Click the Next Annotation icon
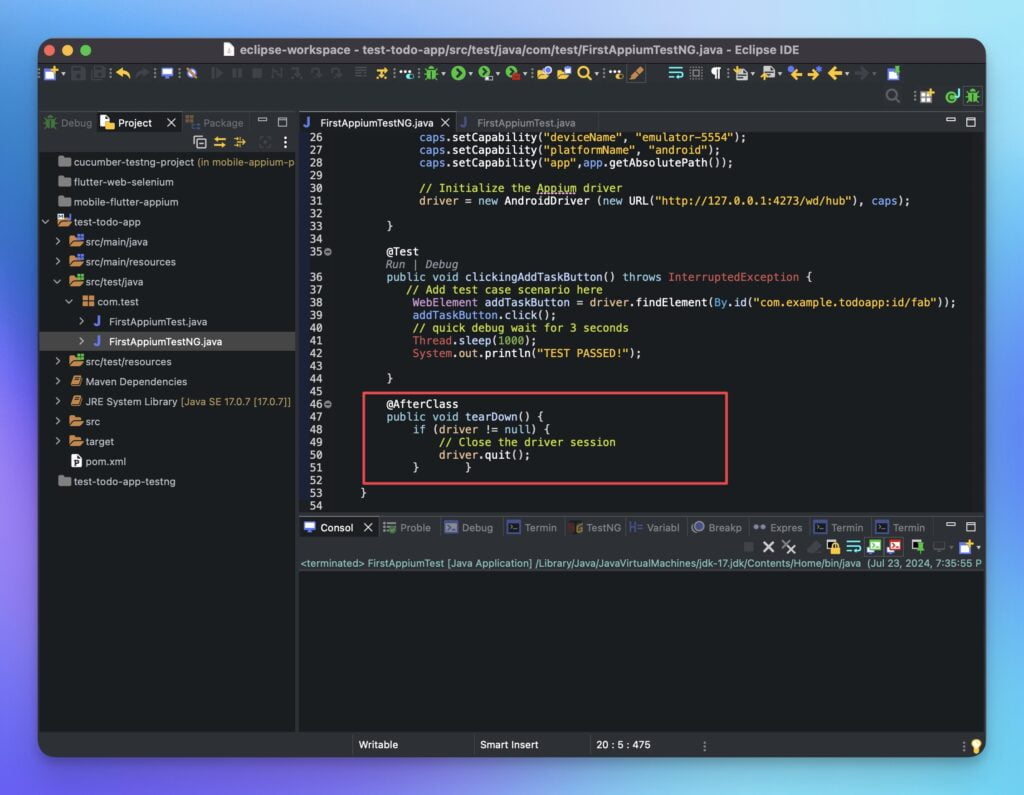The width and height of the screenshot is (1024, 795). 741,73
